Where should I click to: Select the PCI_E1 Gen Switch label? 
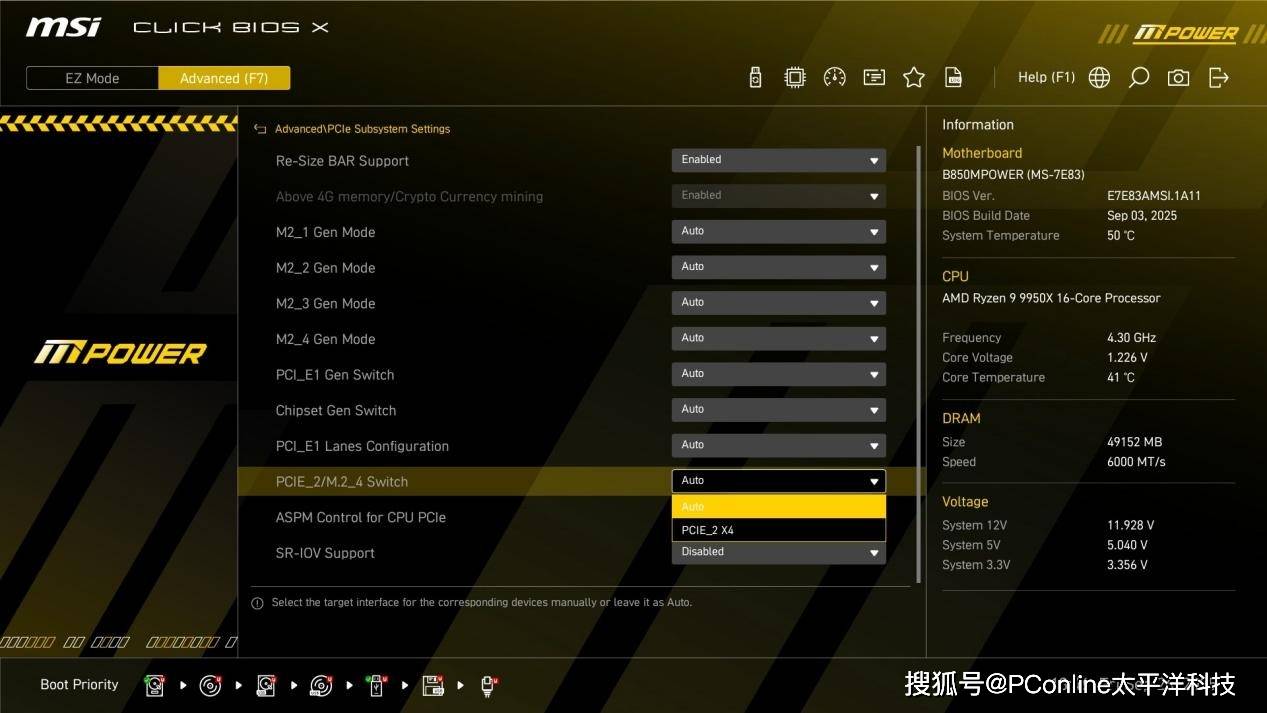(x=335, y=375)
